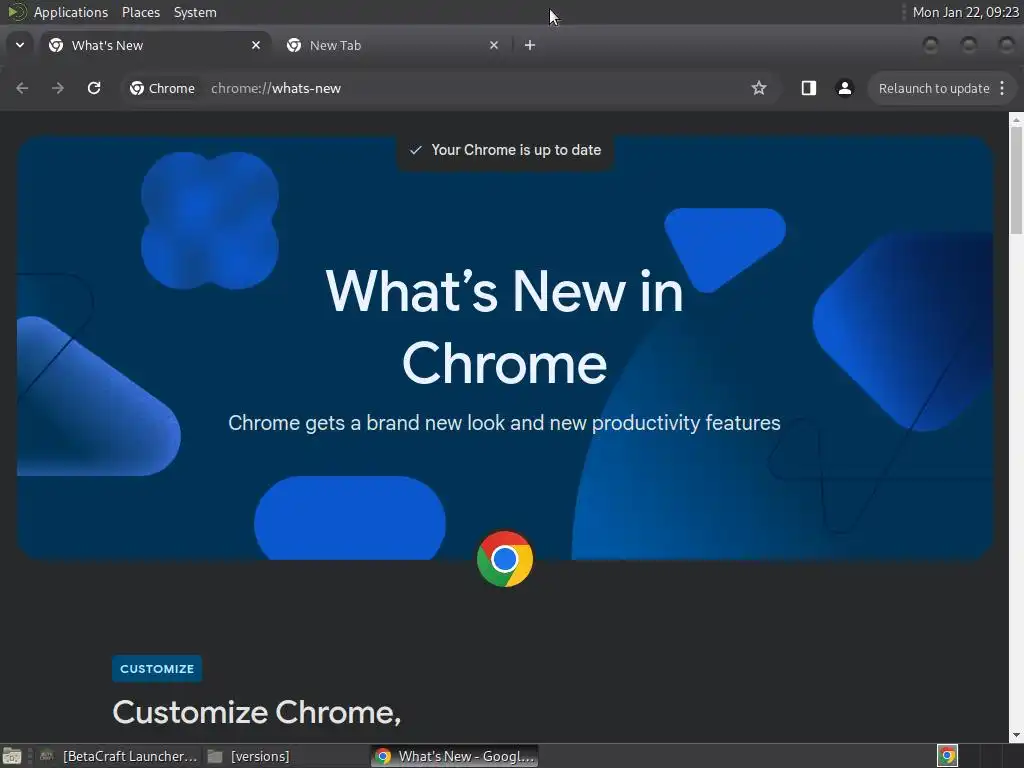1024x768 pixels.
Task: Click the page vertical scrollbar thumb
Action: [x=1016, y=180]
